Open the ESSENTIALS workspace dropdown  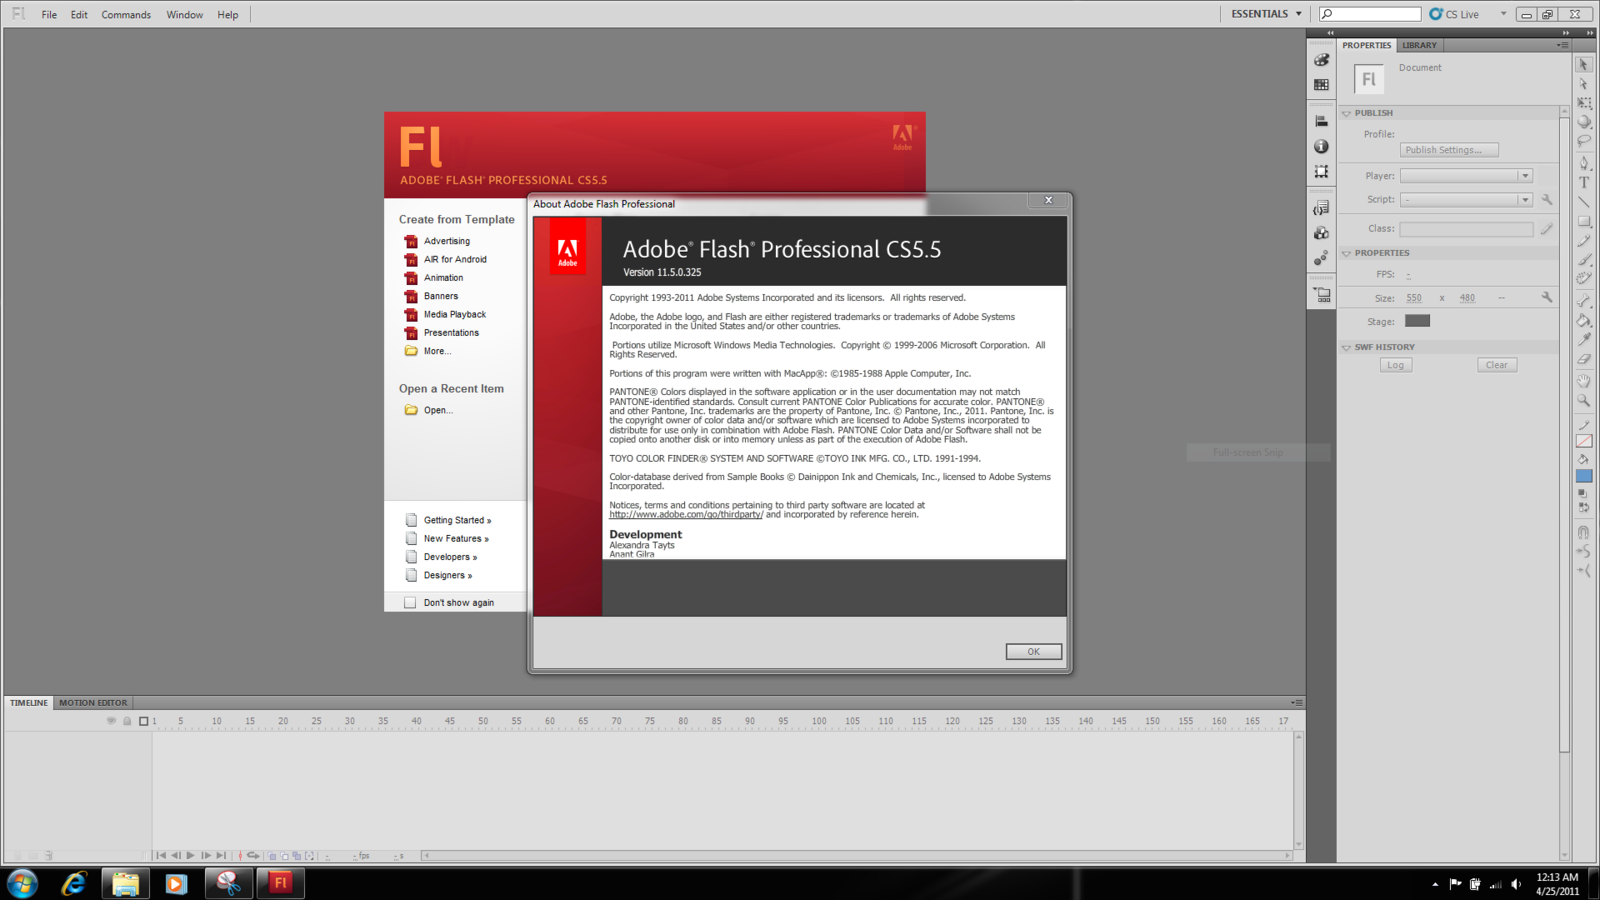click(1266, 14)
